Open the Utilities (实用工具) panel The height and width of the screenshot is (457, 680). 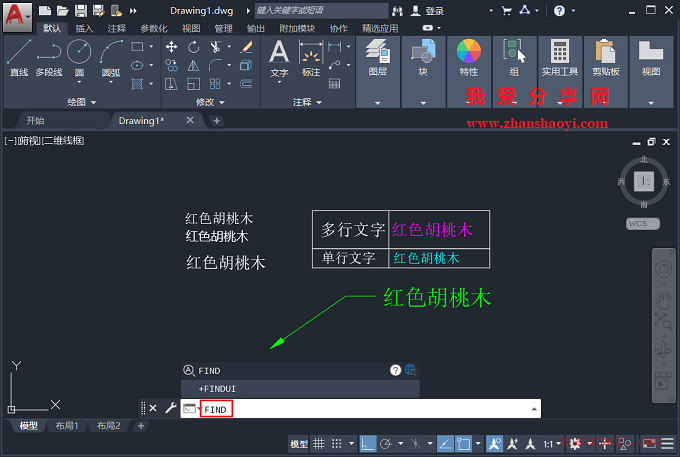[560, 72]
